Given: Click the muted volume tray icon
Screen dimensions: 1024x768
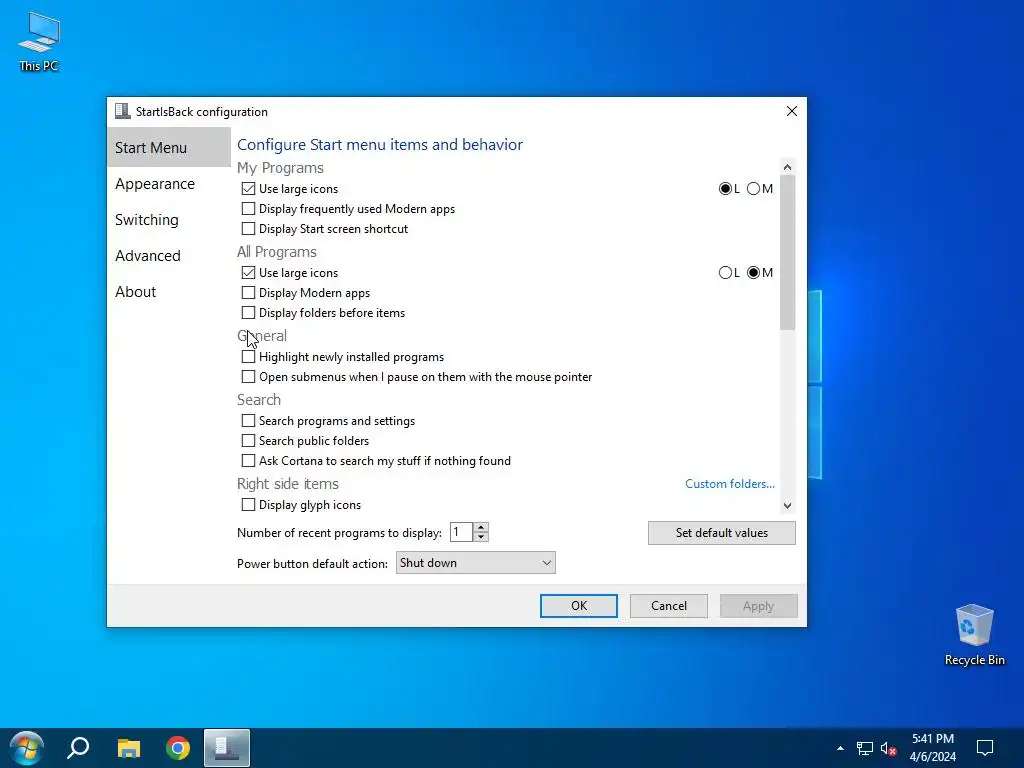Looking at the screenshot, I should (x=888, y=748).
